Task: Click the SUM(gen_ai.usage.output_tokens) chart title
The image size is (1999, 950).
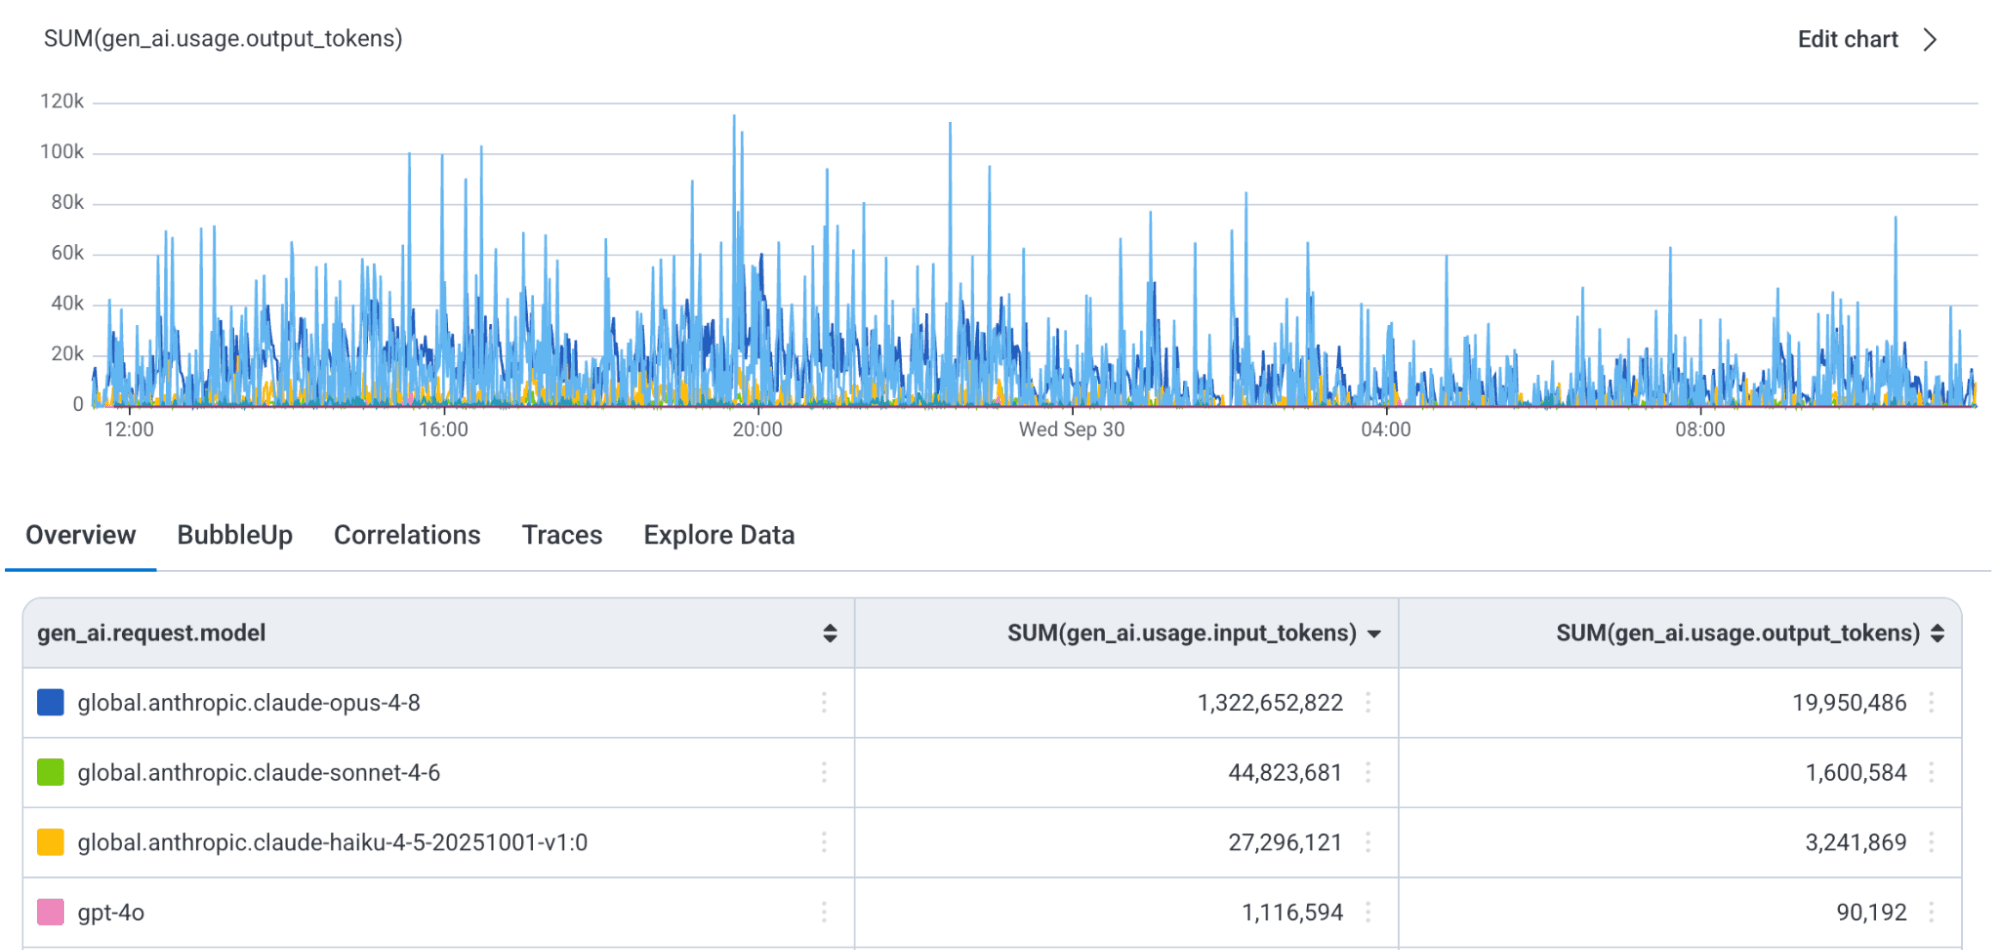Action: pyautogui.click(x=223, y=39)
